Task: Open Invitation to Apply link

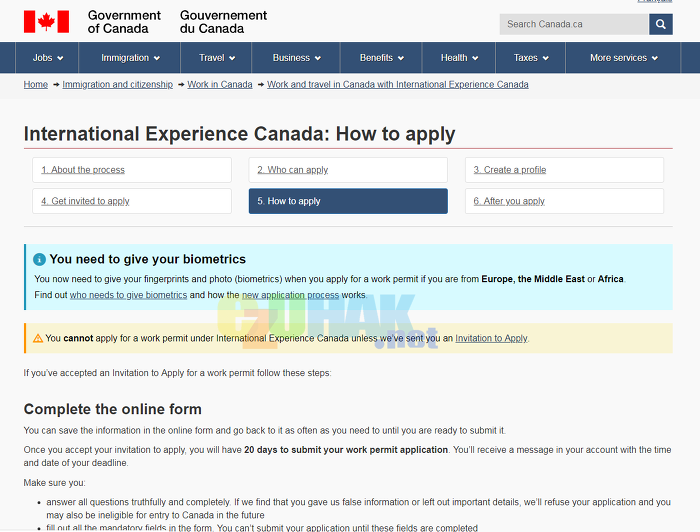Action: point(491,338)
